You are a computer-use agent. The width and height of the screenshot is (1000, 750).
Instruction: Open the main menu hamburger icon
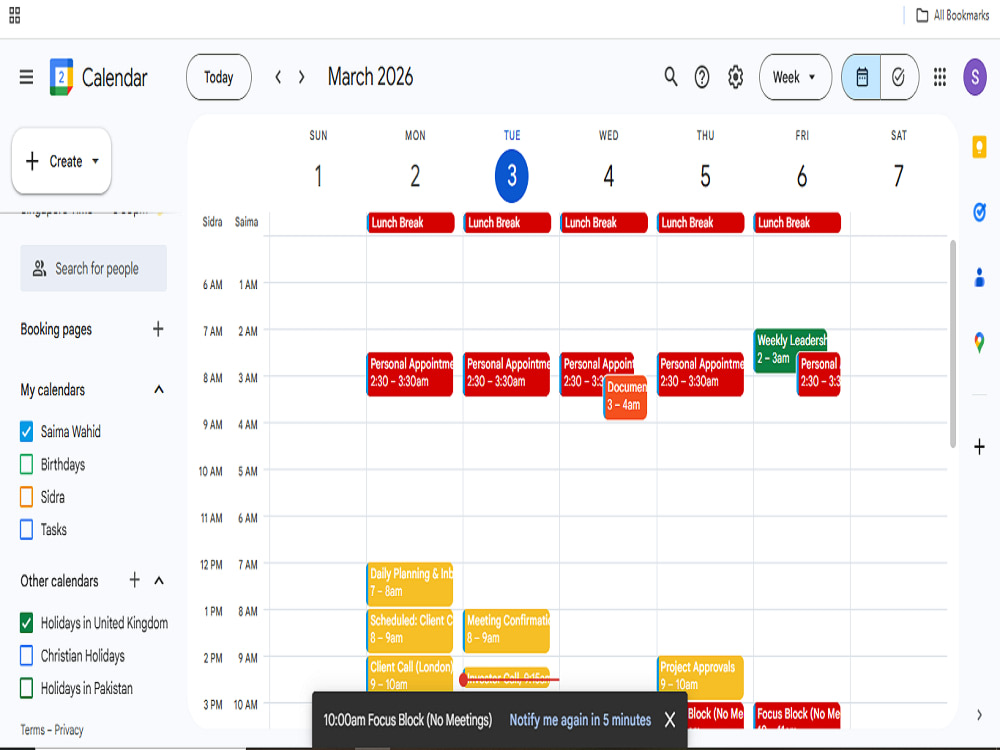tap(26, 78)
